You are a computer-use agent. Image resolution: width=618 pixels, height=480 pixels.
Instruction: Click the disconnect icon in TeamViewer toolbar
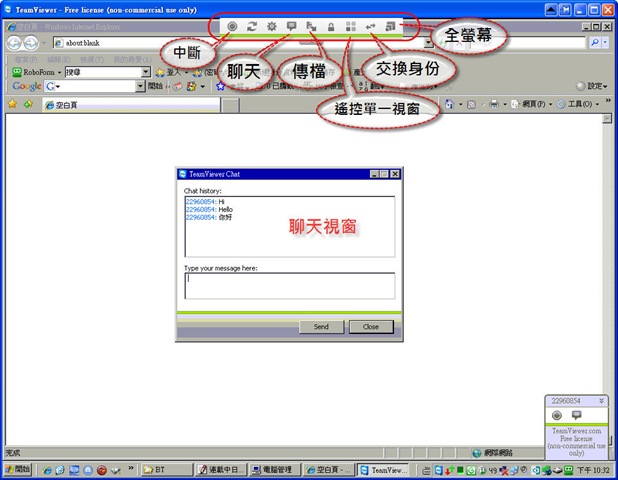tap(232, 25)
